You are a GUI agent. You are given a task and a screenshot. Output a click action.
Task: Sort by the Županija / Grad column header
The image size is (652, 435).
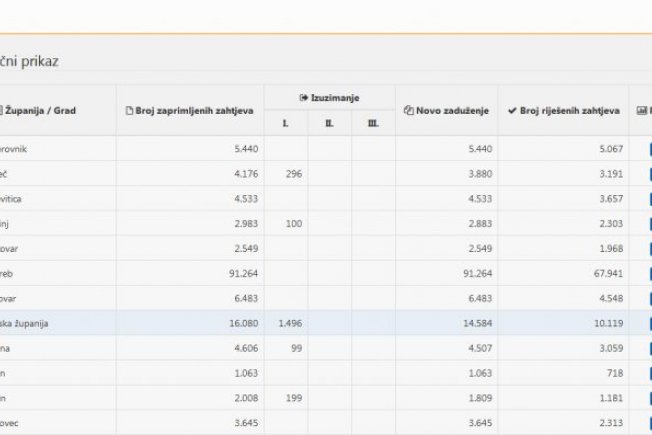click(x=40, y=110)
